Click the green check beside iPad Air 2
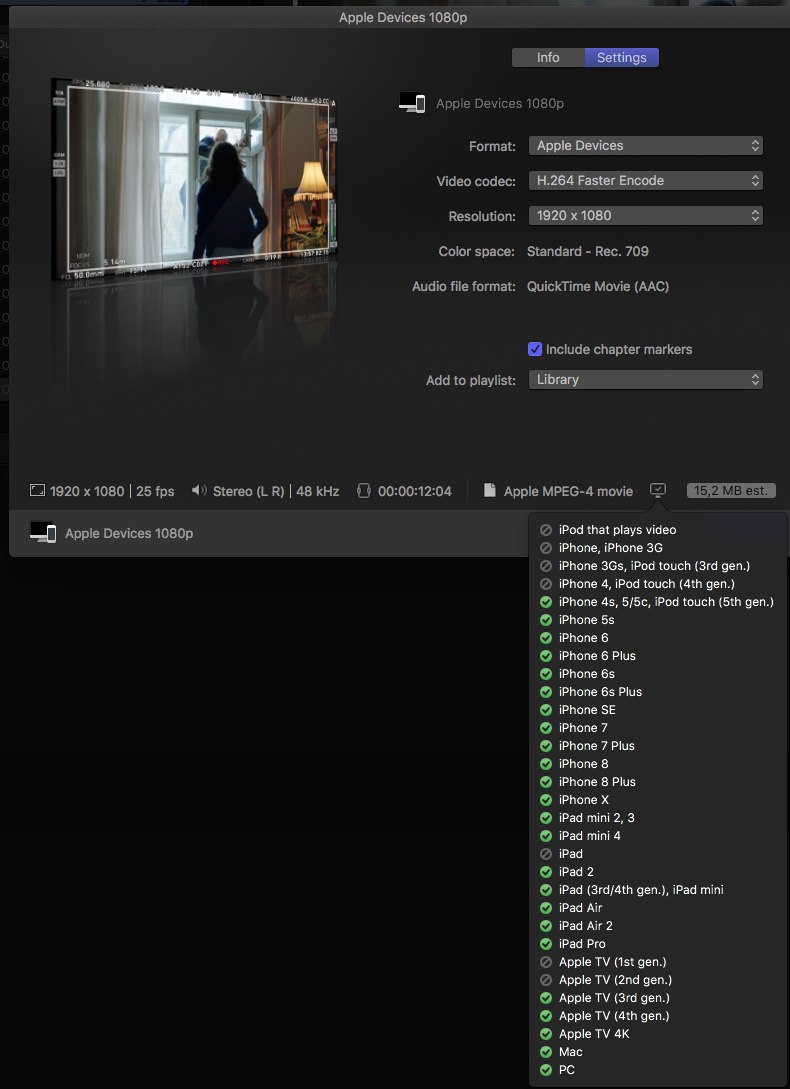 pyautogui.click(x=546, y=926)
